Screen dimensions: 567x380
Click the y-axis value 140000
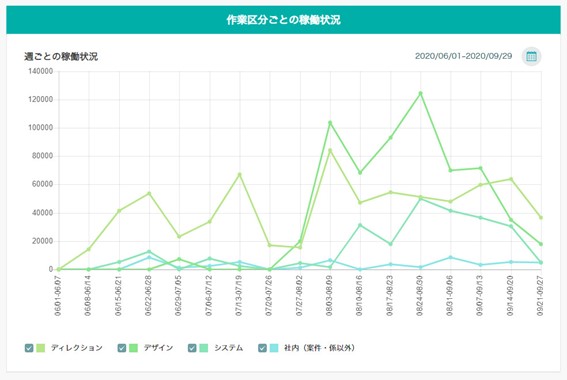40,71
